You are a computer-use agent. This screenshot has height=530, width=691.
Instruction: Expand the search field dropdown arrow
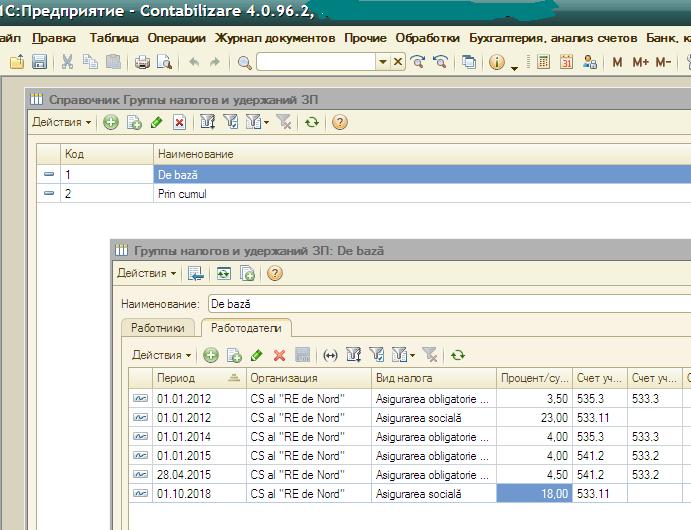pos(383,62)
